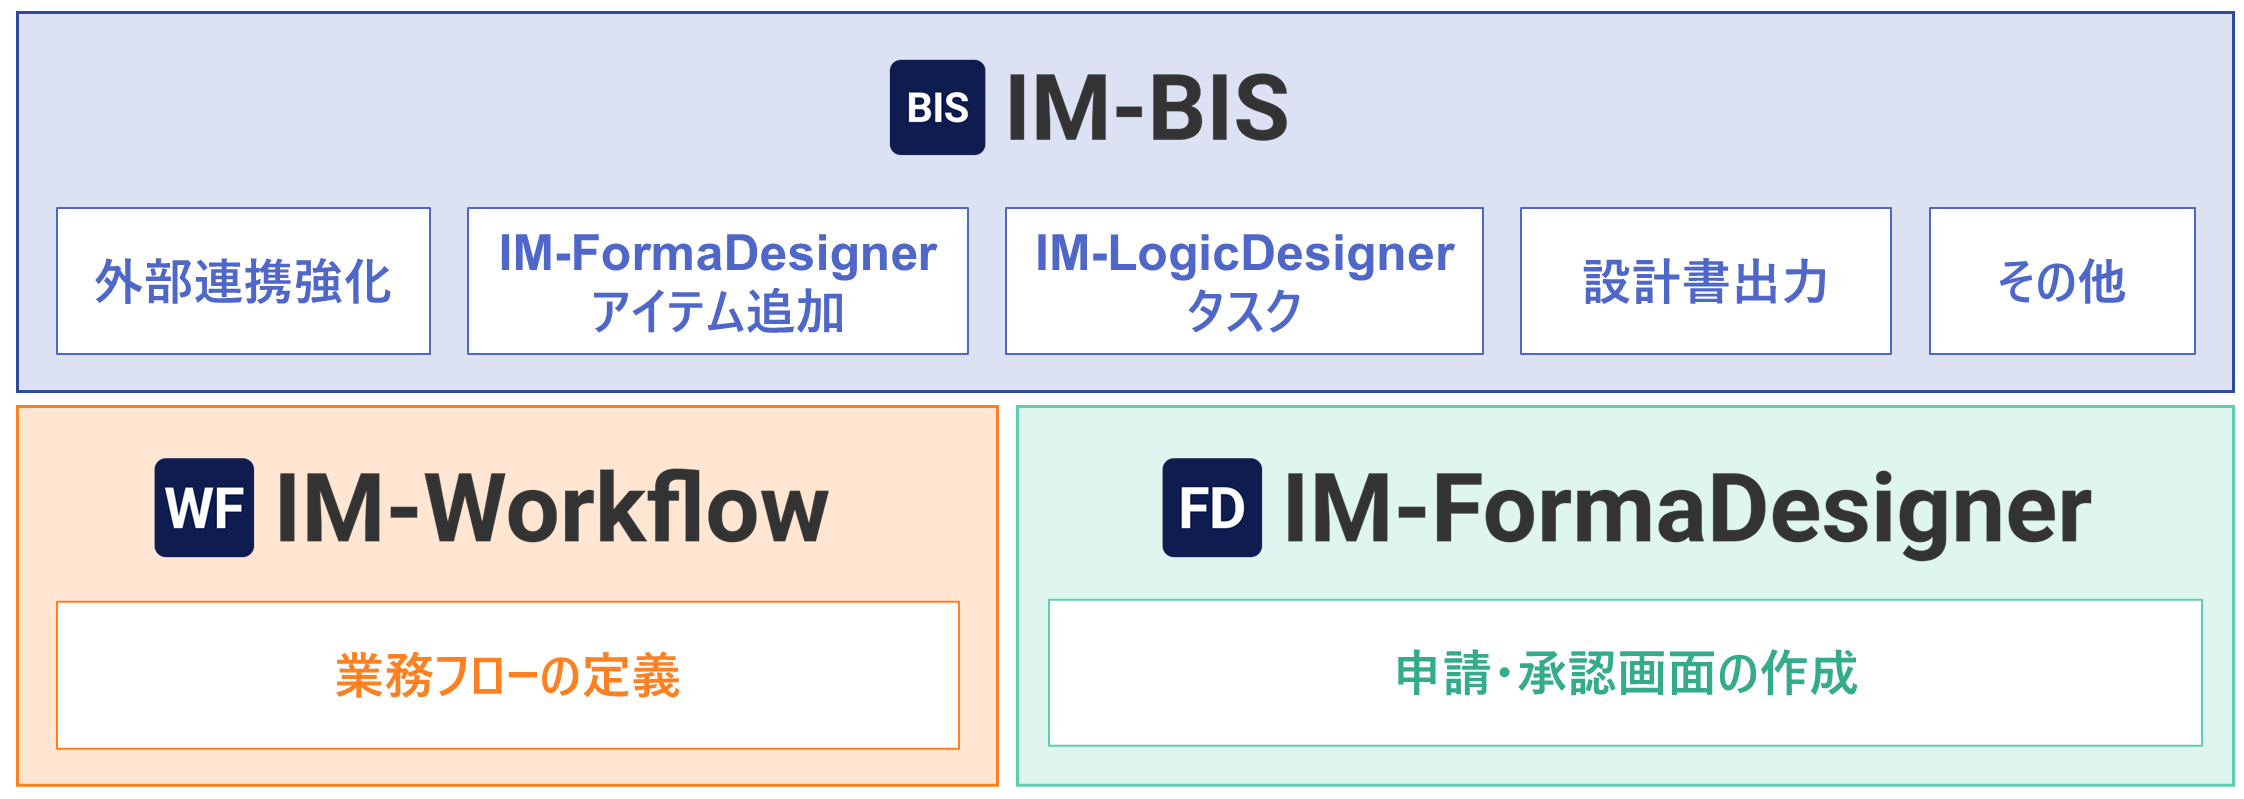Click the dark BIS logo icon
This screenshot has height=799, width=2244.
point(937,107)
